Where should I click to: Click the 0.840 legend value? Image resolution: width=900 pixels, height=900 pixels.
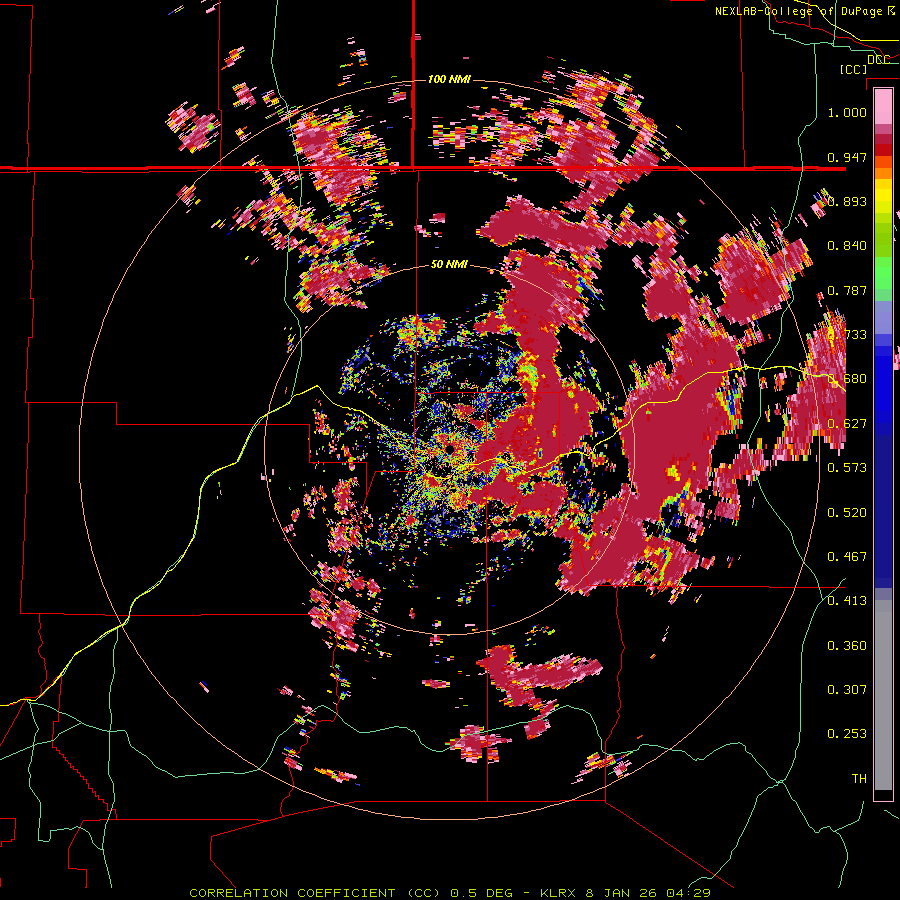pyautogui.click(x=847, y=246)
